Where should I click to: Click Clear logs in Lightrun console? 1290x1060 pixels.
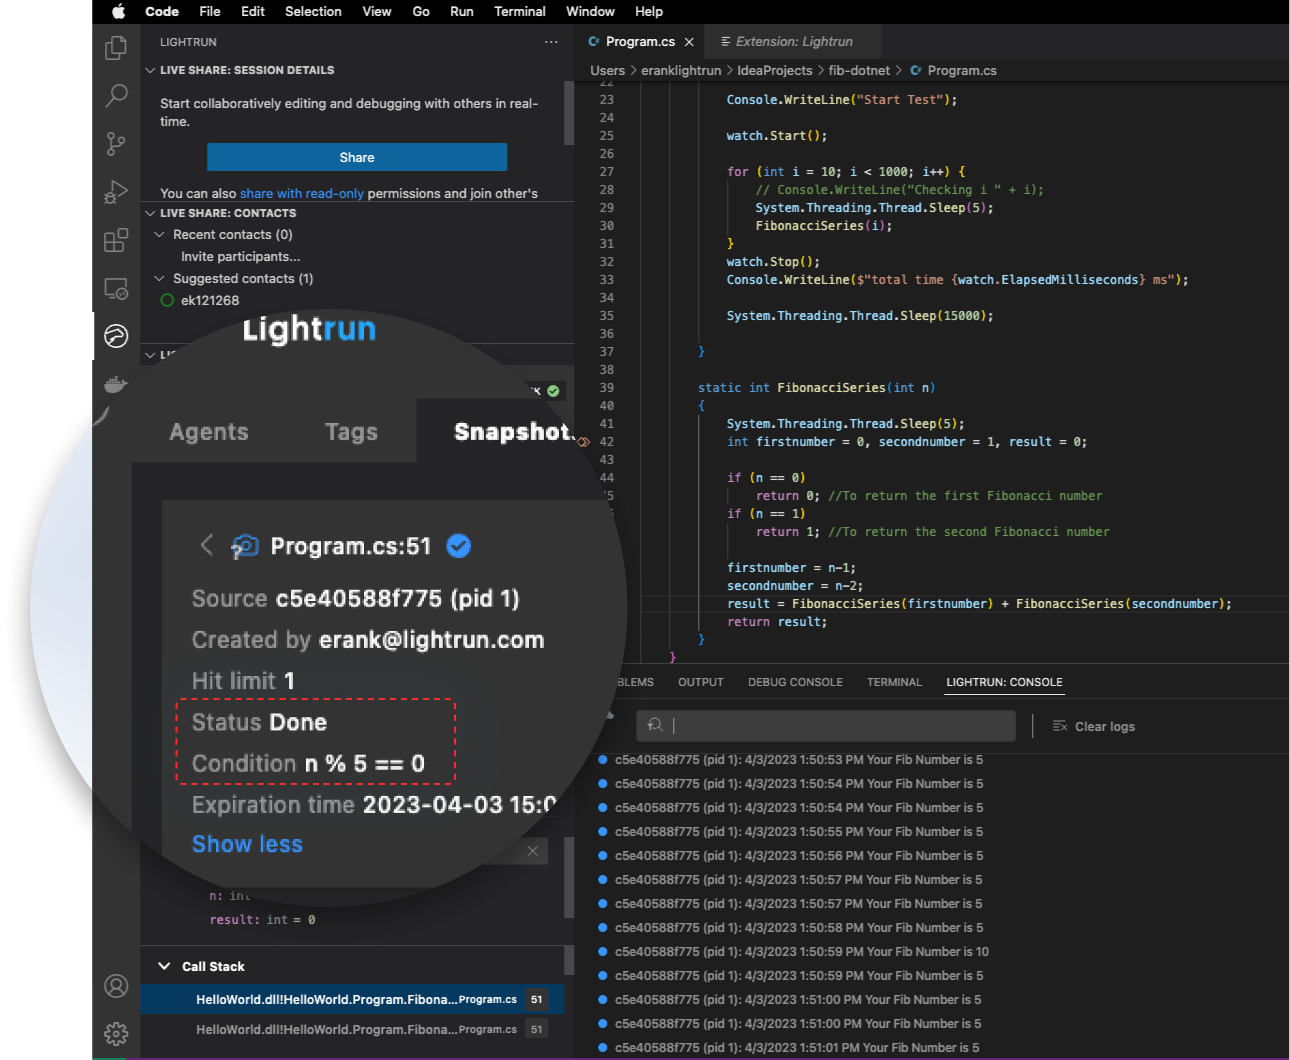[1094, 726]
